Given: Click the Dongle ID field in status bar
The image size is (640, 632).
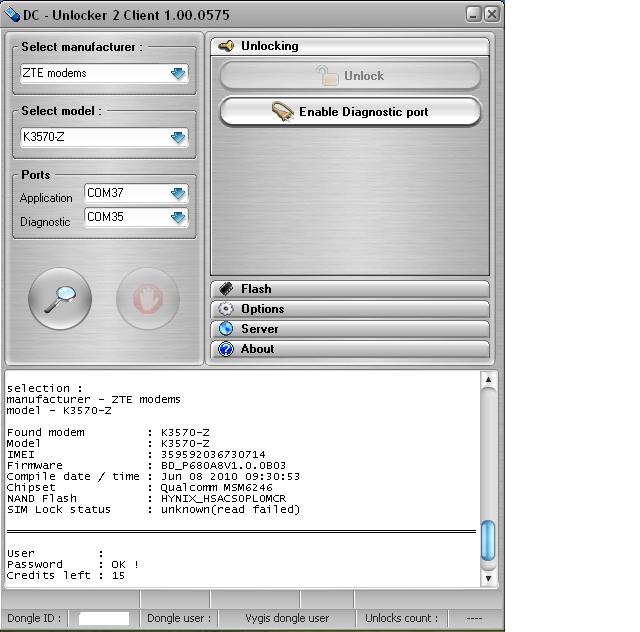Looking at the screenshot, I should click(104, 618).
